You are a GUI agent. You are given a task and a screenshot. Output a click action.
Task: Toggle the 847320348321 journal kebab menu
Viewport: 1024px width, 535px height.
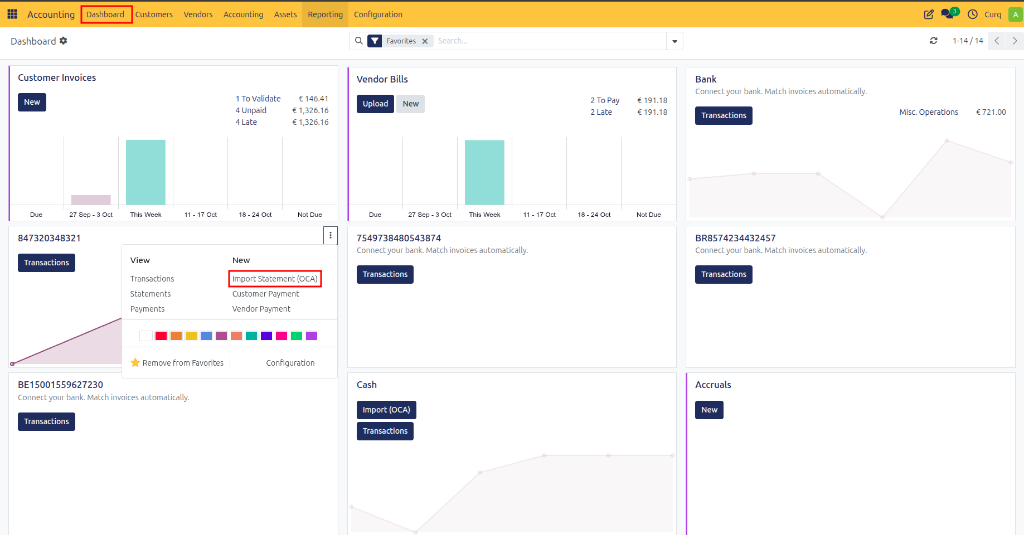[x=330, y=235]
